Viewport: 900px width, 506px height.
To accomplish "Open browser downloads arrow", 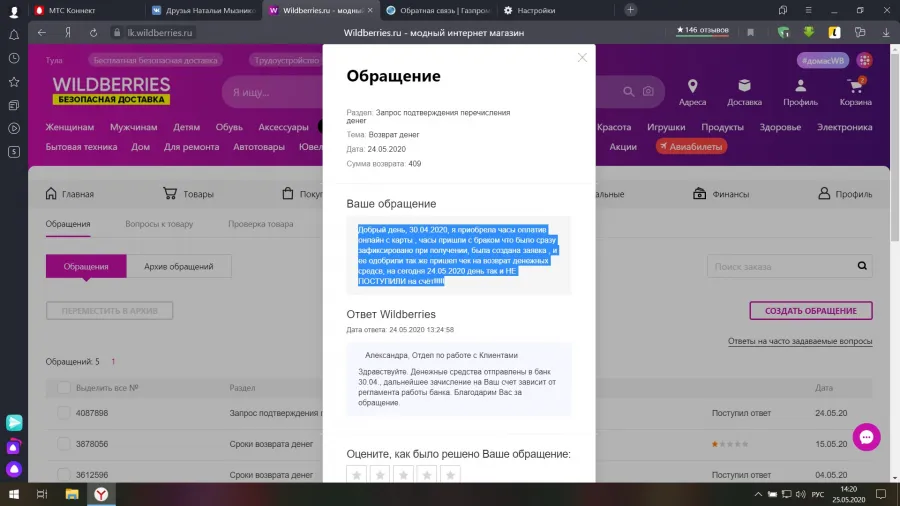I will pos(886,33).
